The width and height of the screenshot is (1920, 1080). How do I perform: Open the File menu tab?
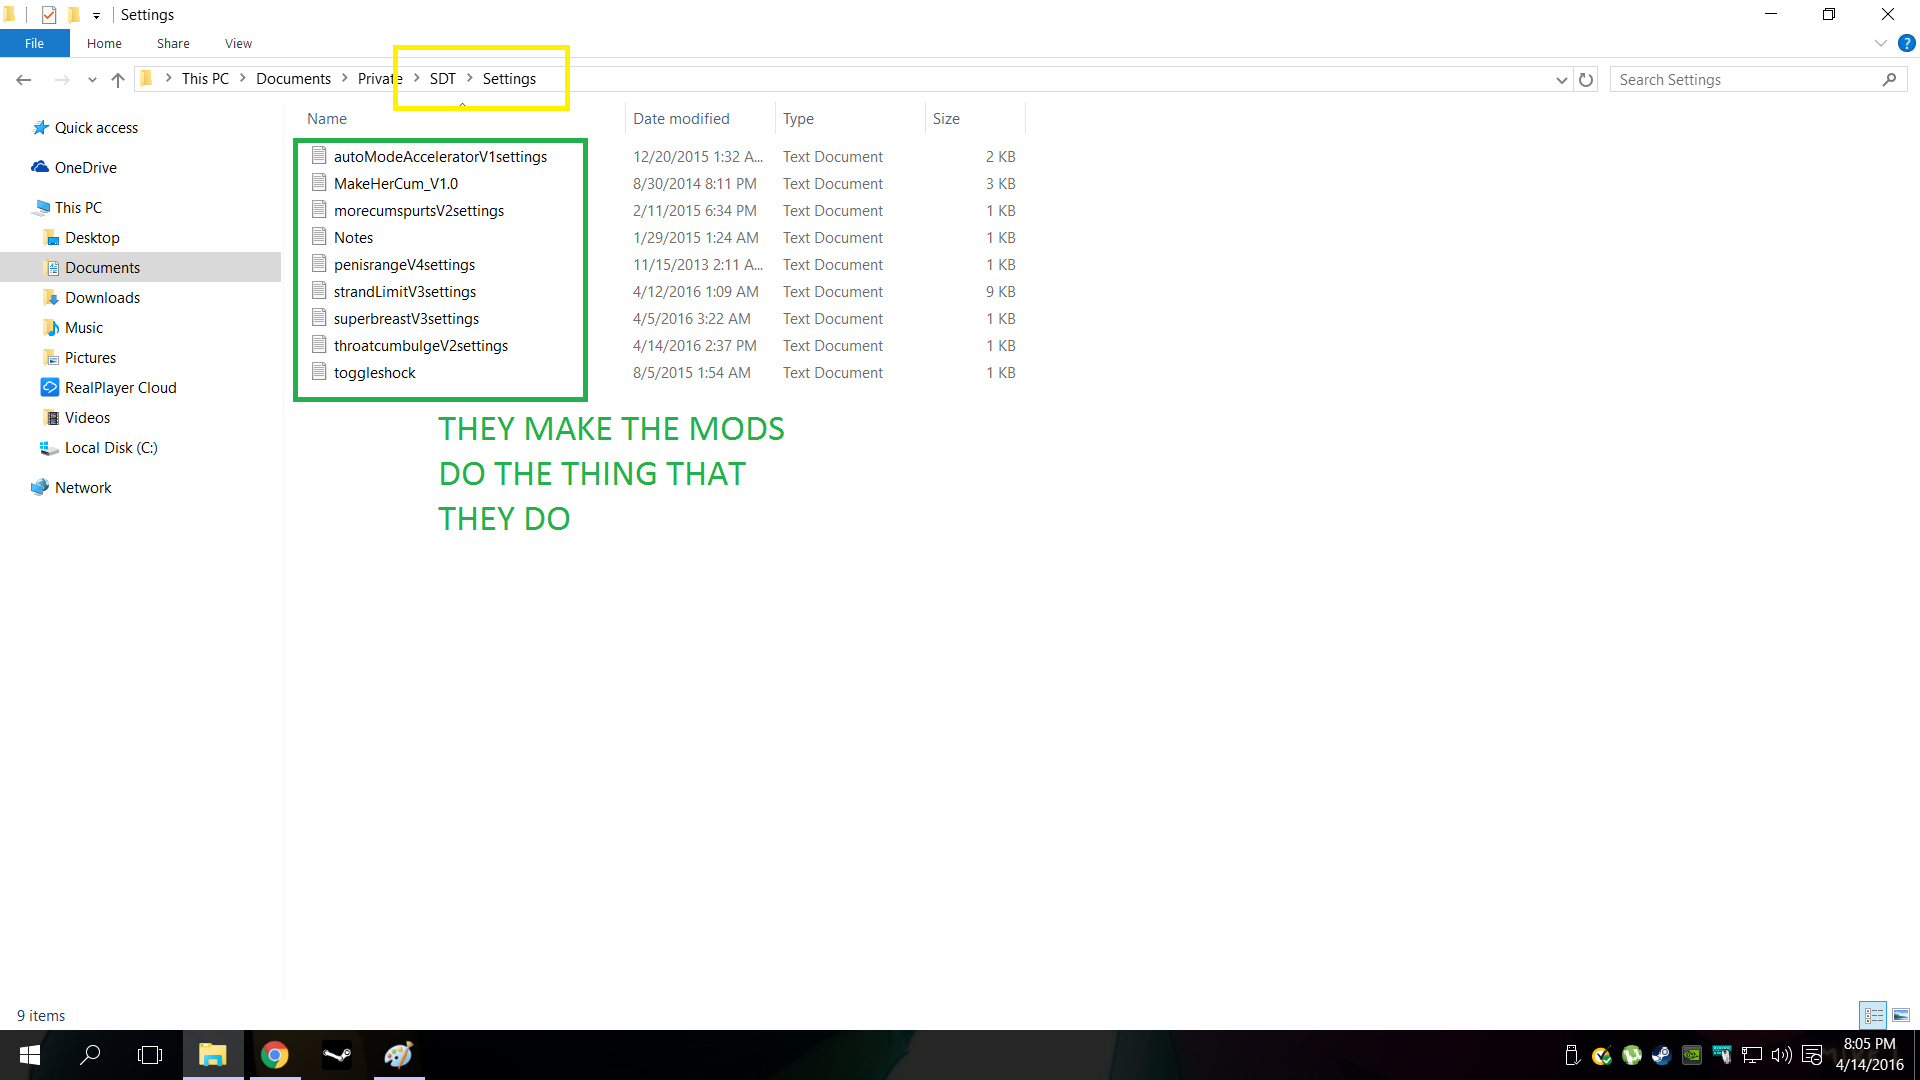tap(35, 43)
